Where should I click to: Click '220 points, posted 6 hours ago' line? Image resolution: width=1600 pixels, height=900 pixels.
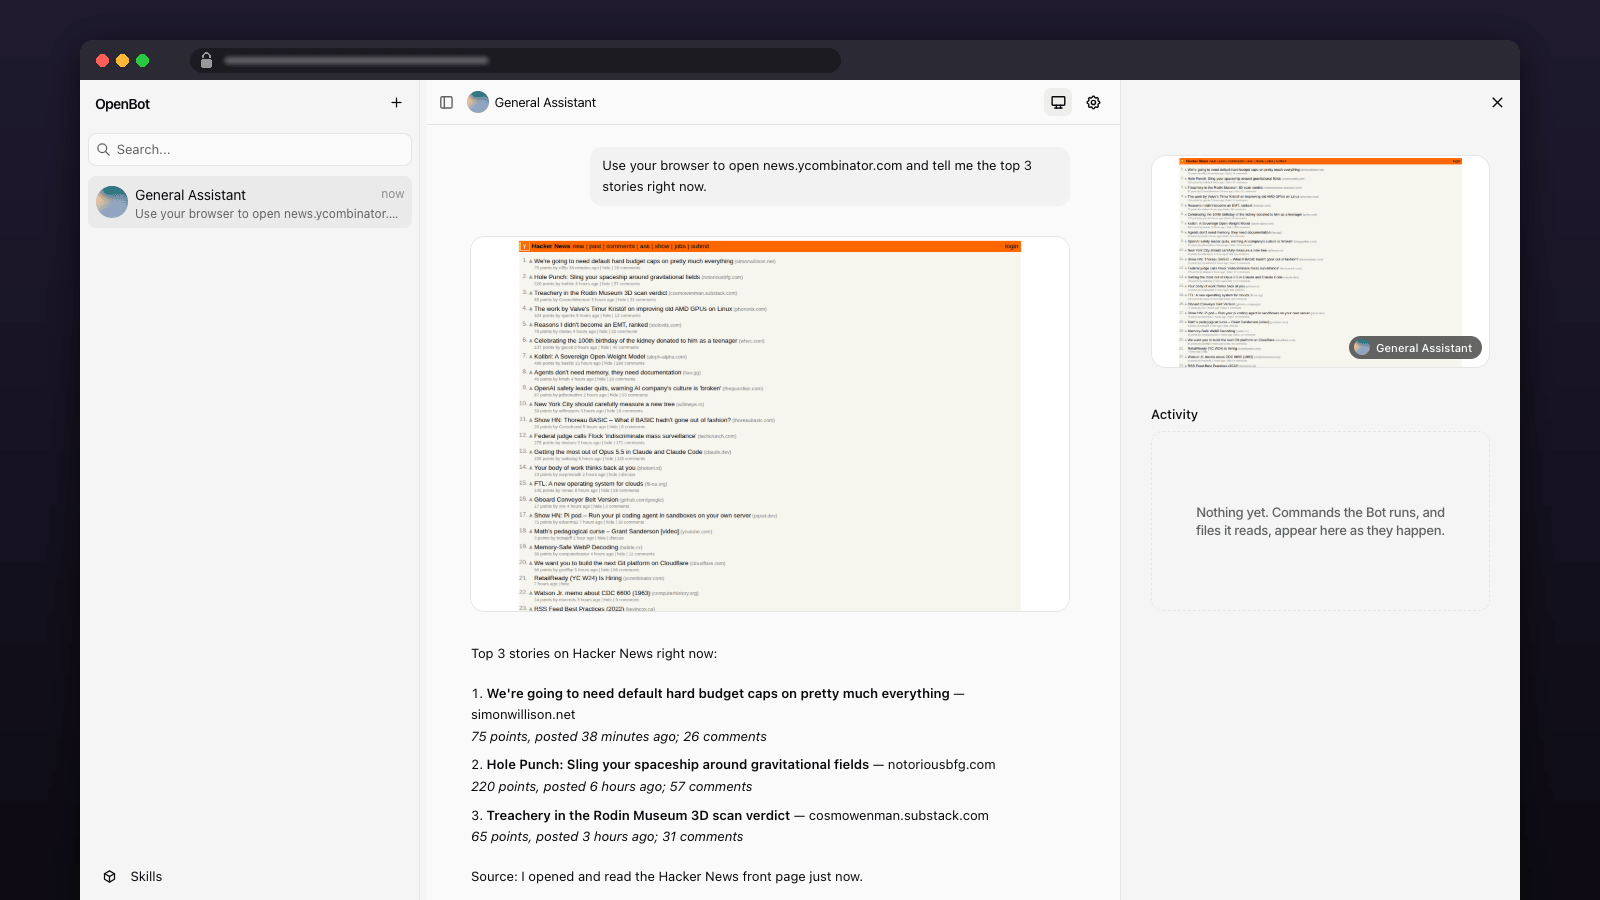[612, 787]
